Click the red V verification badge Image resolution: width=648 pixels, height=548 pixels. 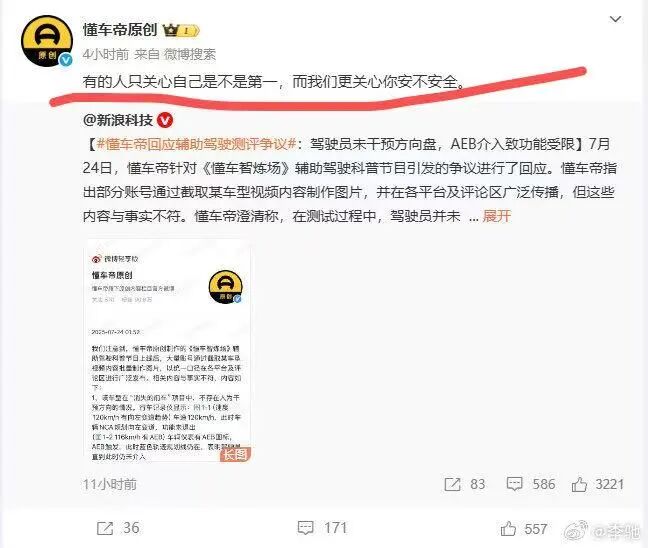point(165,120)
